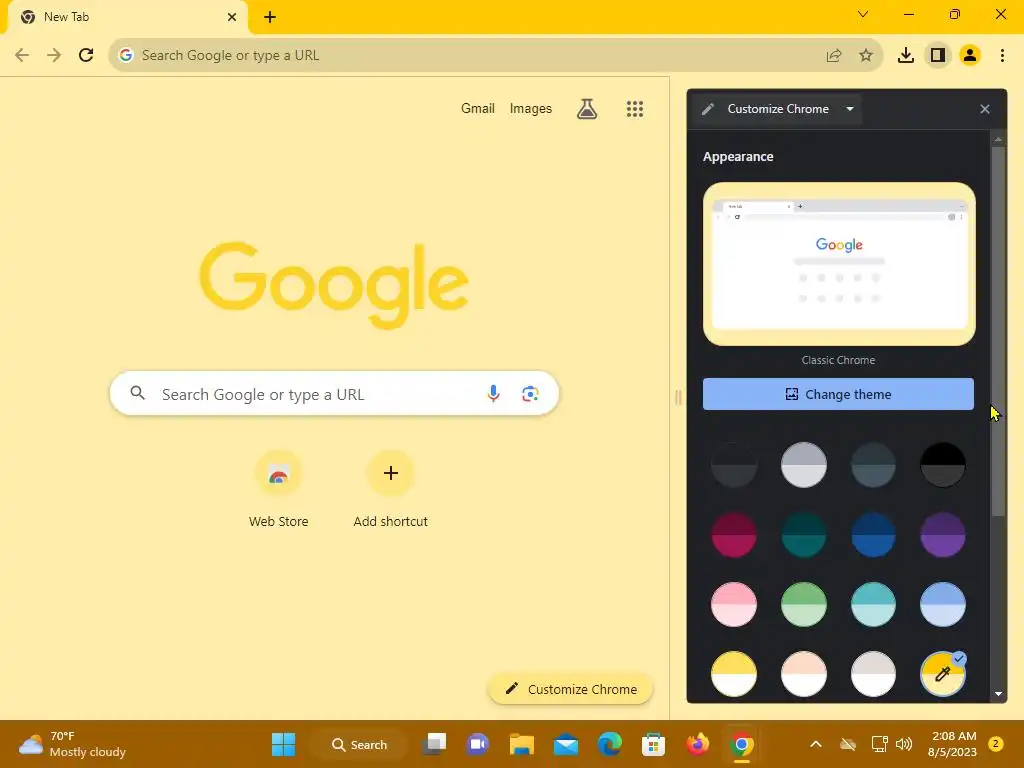Go back to the previous page
Image resolution: width=1024 pixels, height=768 pixels.
(x=22, y=55)
